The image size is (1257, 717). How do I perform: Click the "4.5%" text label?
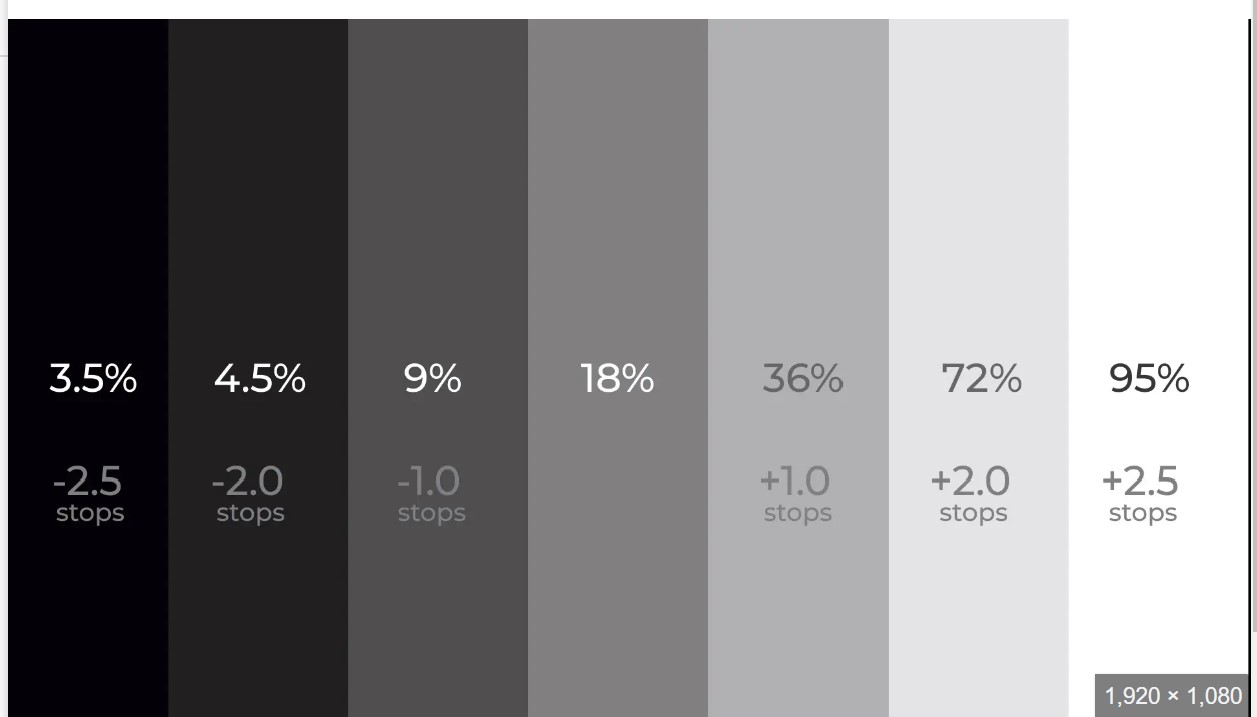pos(260,379)
